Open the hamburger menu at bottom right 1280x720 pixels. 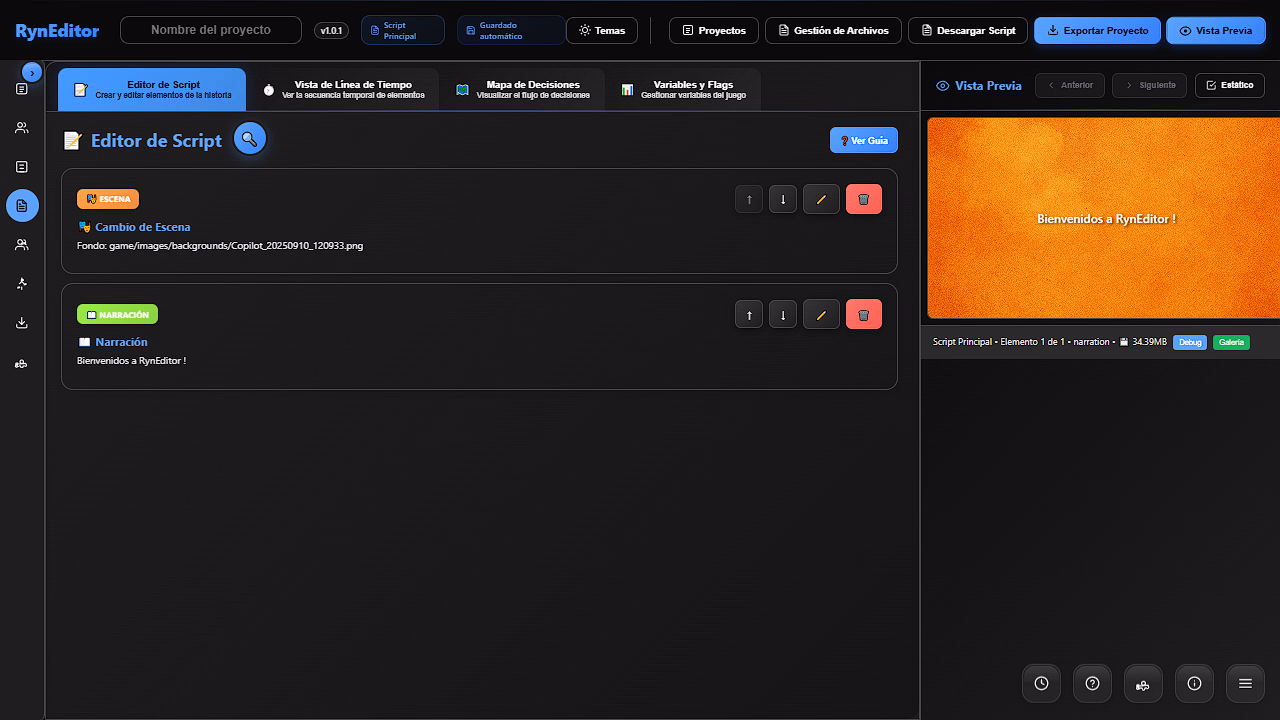pos(1245,683)
